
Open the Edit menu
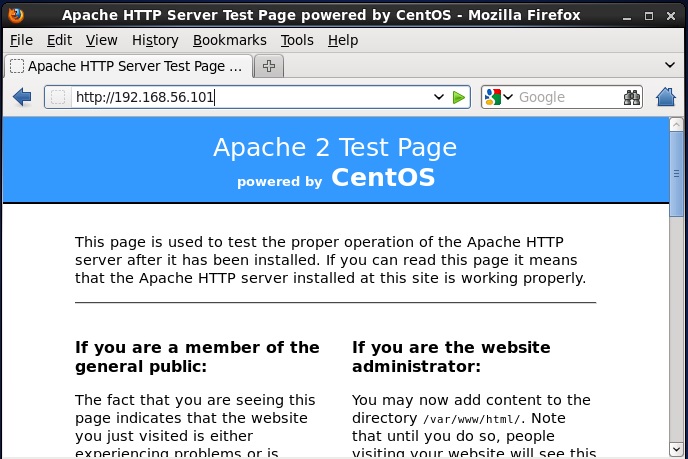pyautogui.click(x=59, y=40)
